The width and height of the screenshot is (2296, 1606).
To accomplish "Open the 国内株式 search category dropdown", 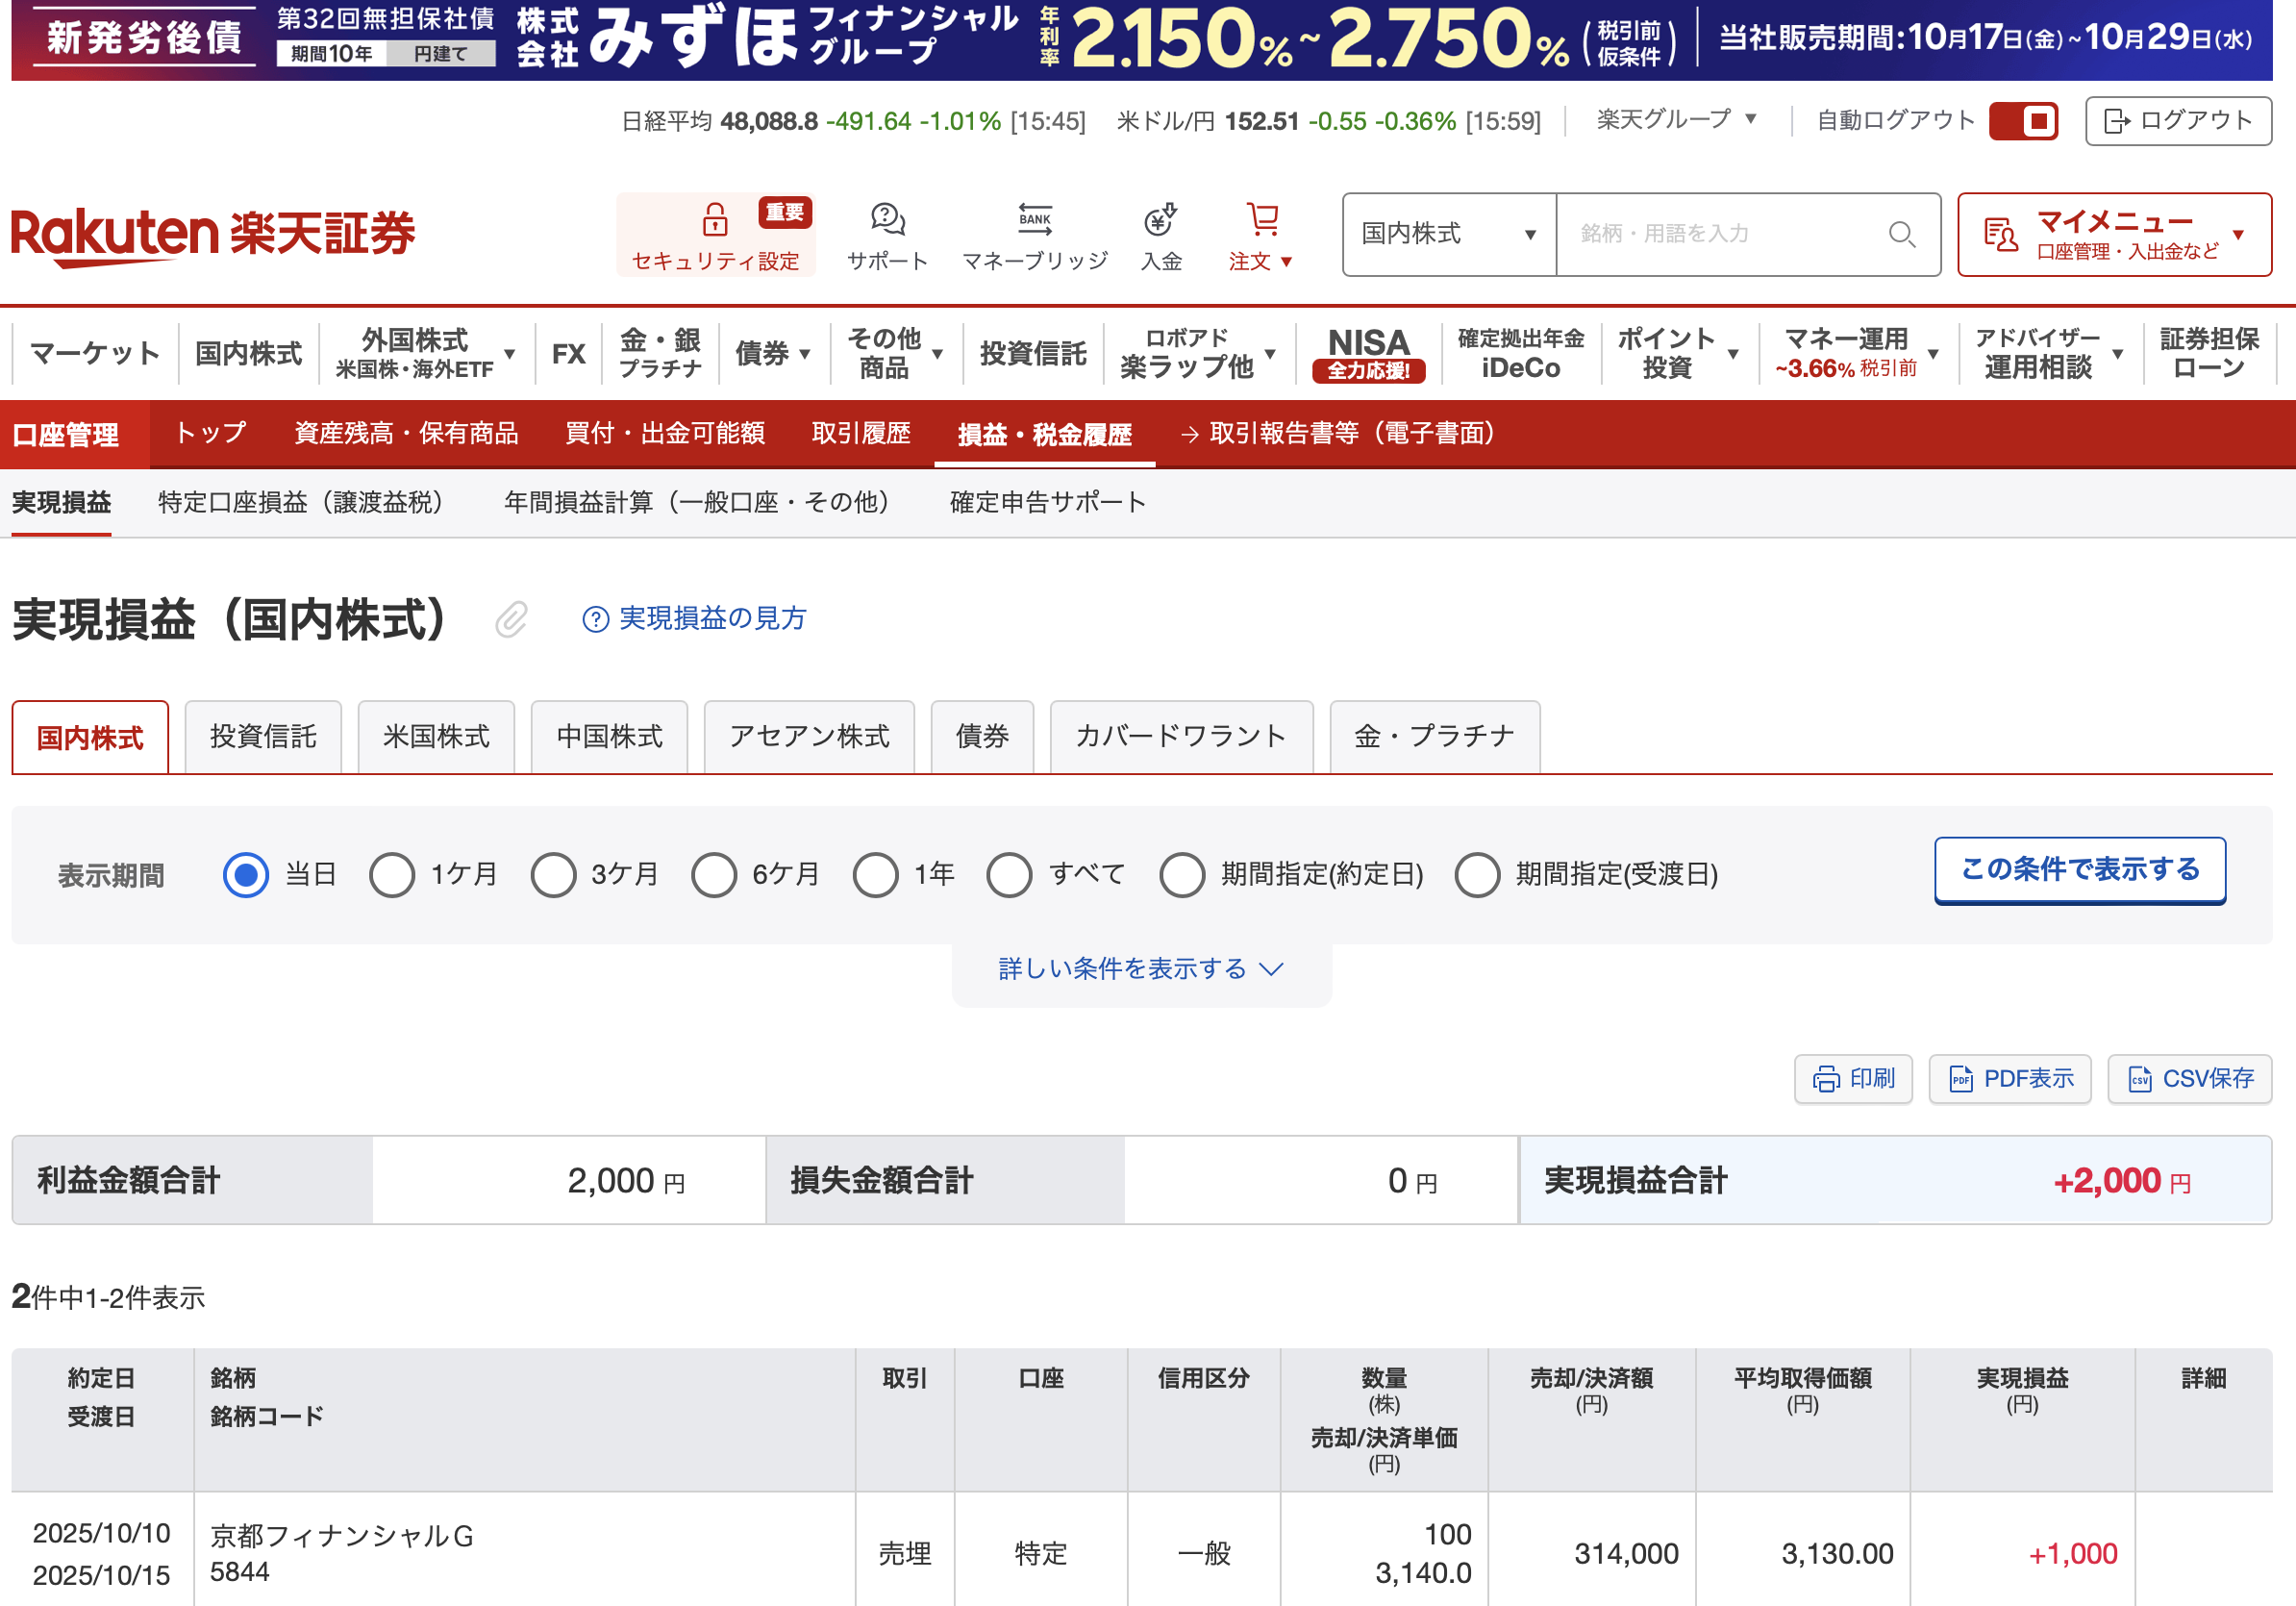I will pyautogui.click(x=1448, y=234).
